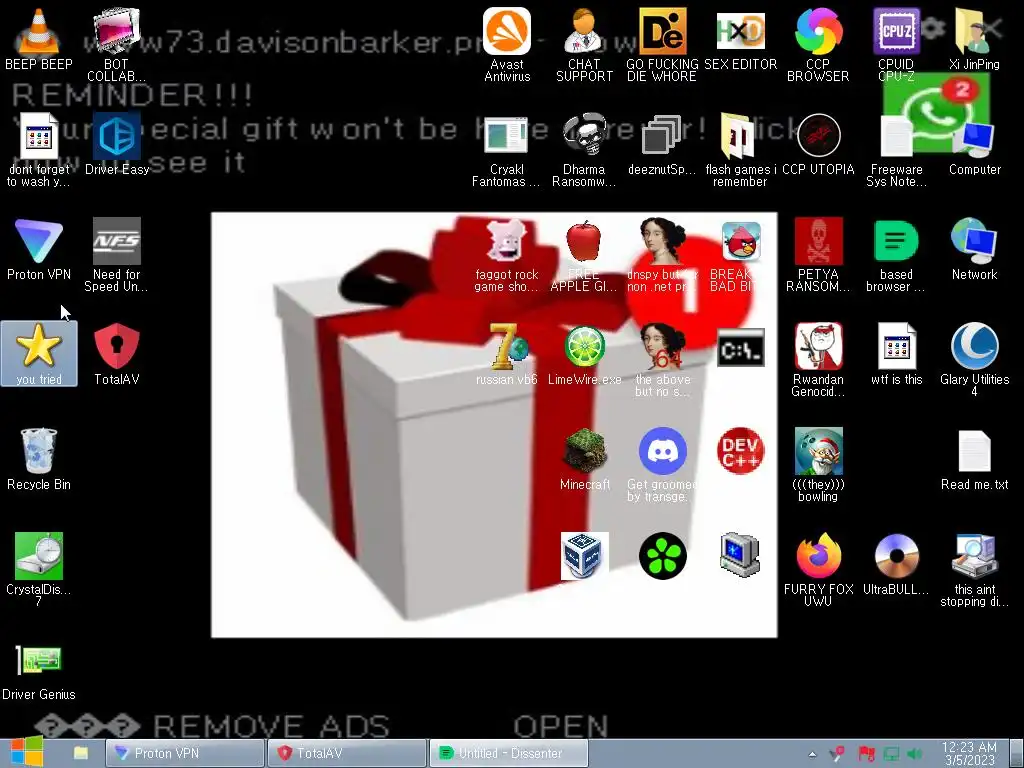Screen dimensions: 1024x768
Task: Open the taskbar clock showing 12:23 AM
Action: click(969, 753)
